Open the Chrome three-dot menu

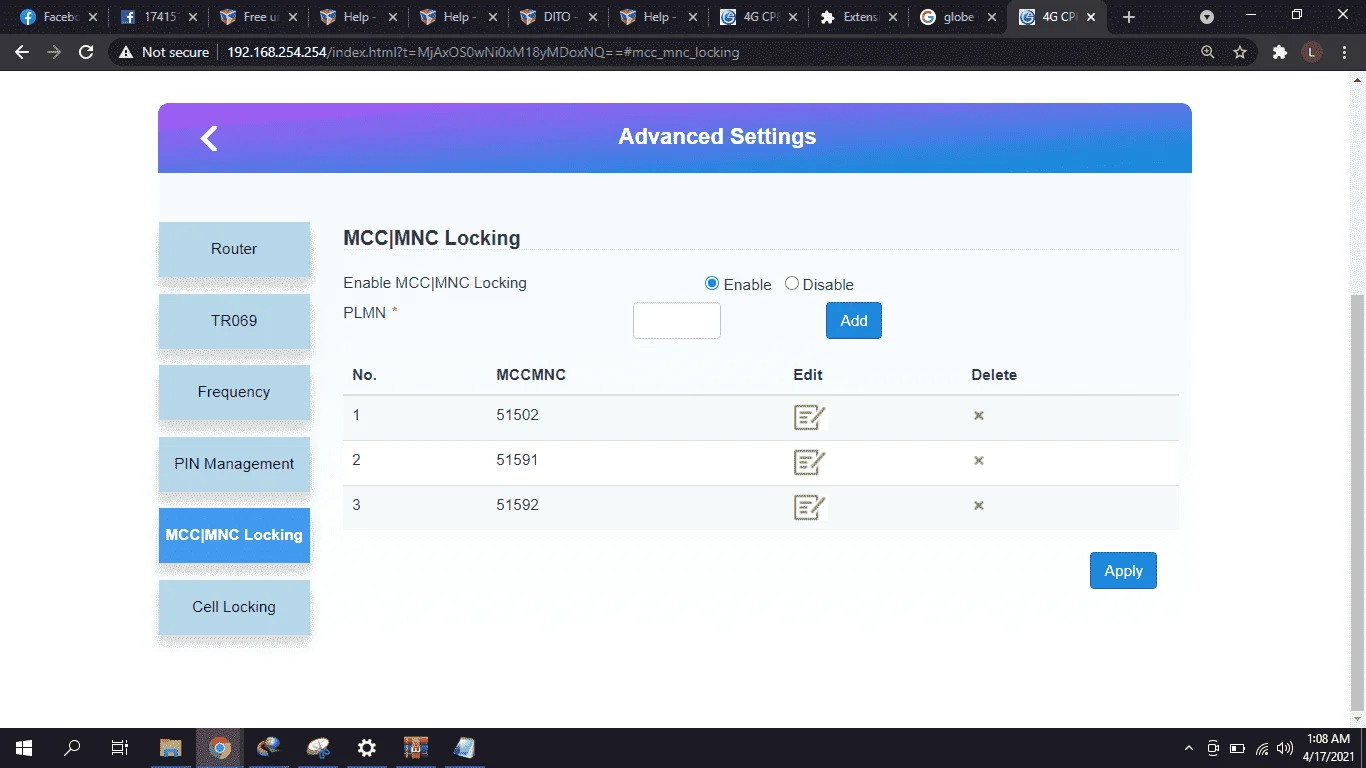point(1344,52)
